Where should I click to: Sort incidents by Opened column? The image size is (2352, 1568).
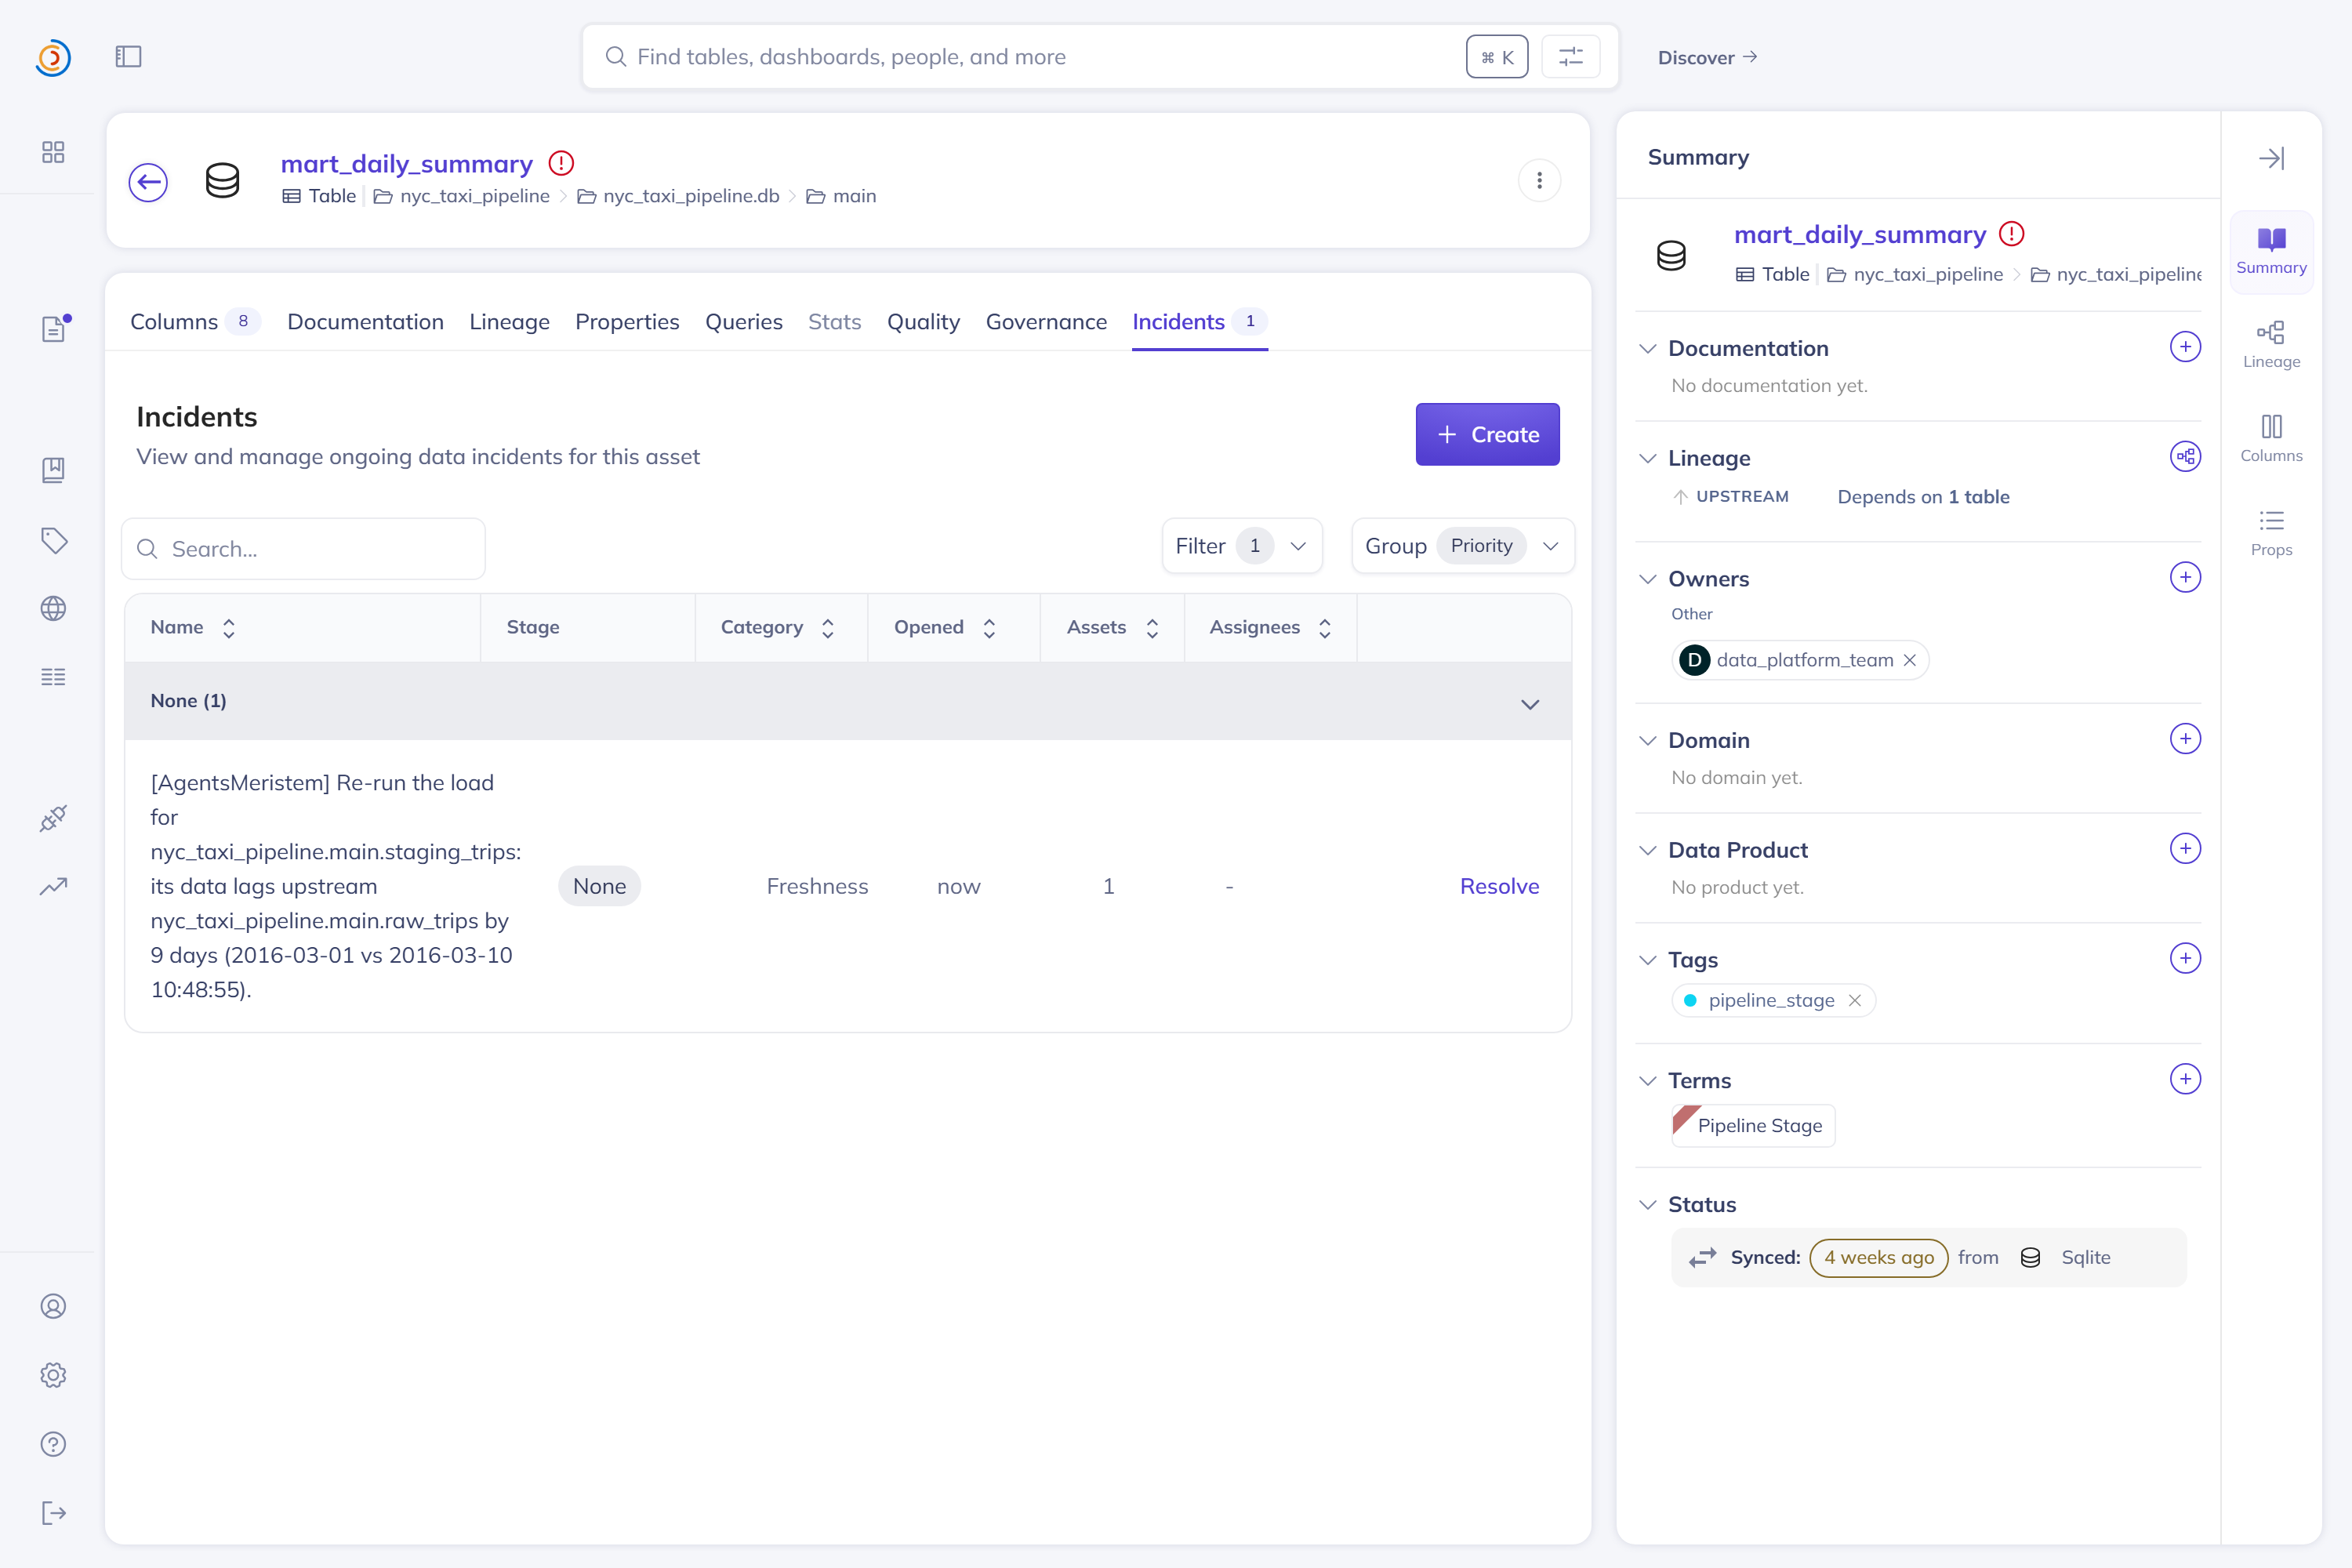click(989, 628)
